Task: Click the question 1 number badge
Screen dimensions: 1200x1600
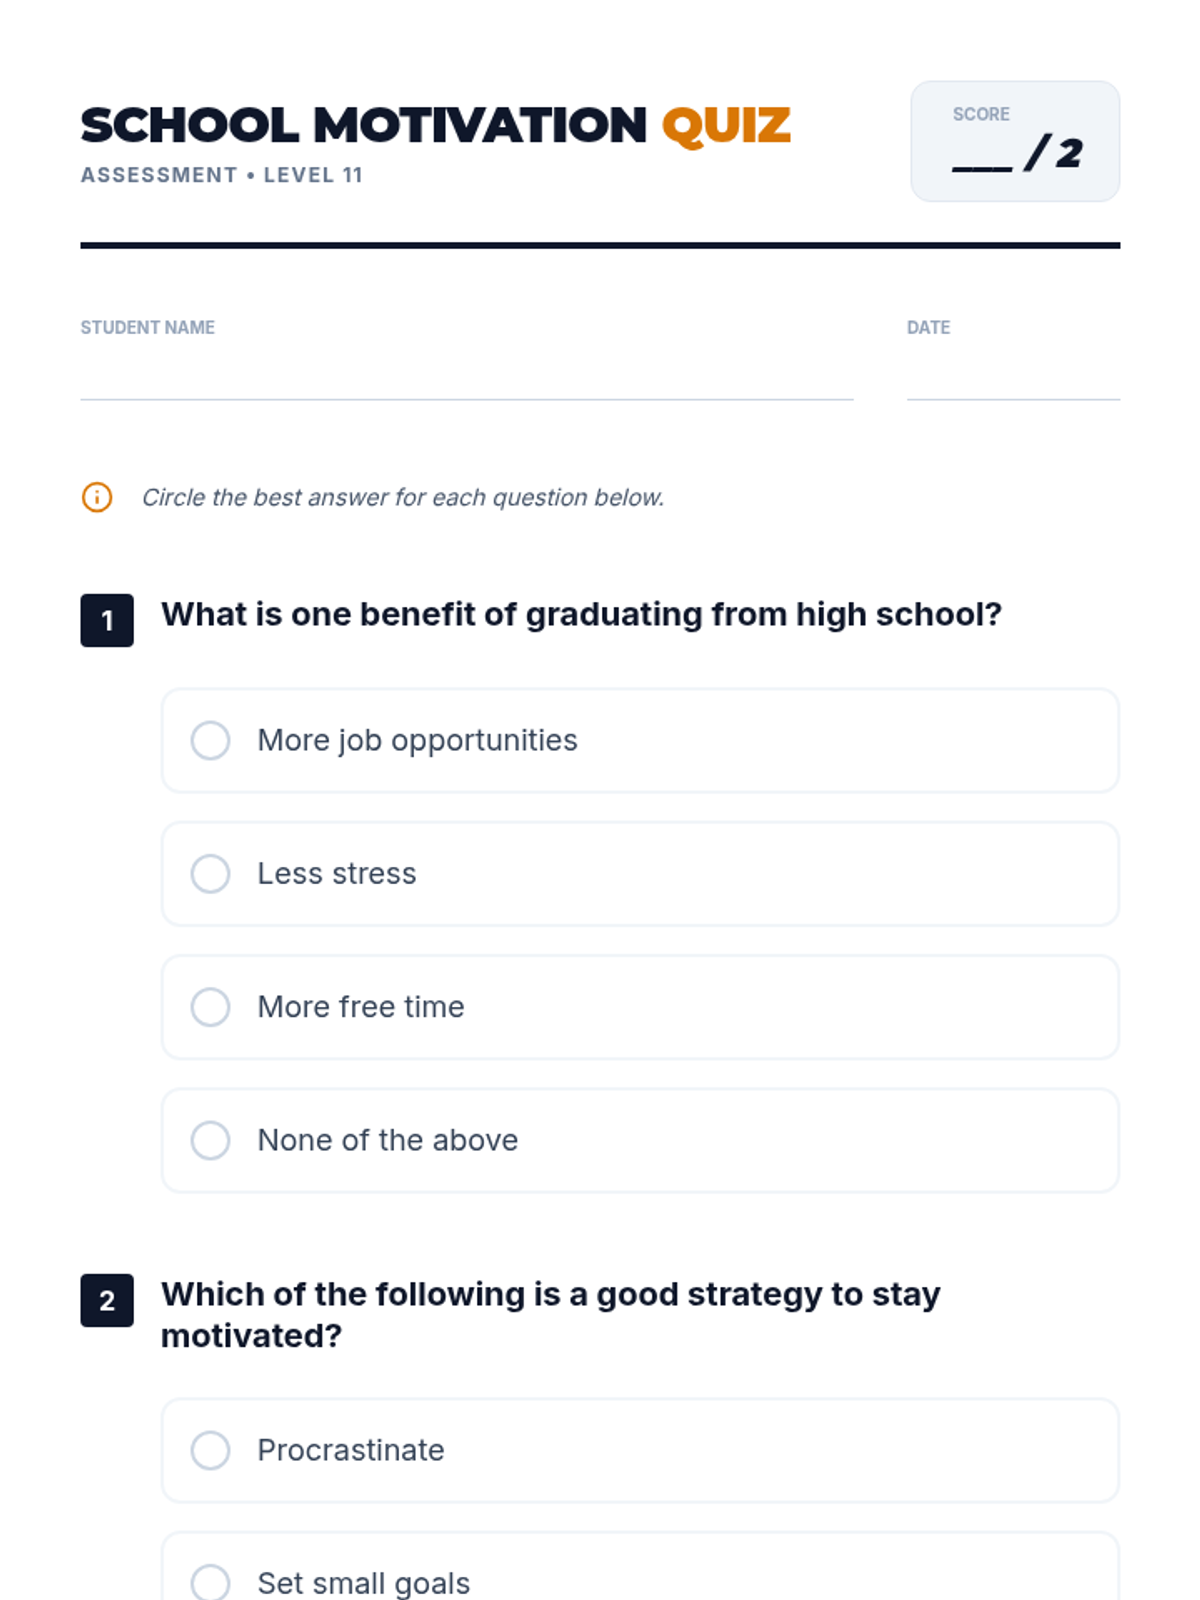Action: point(107,621)
